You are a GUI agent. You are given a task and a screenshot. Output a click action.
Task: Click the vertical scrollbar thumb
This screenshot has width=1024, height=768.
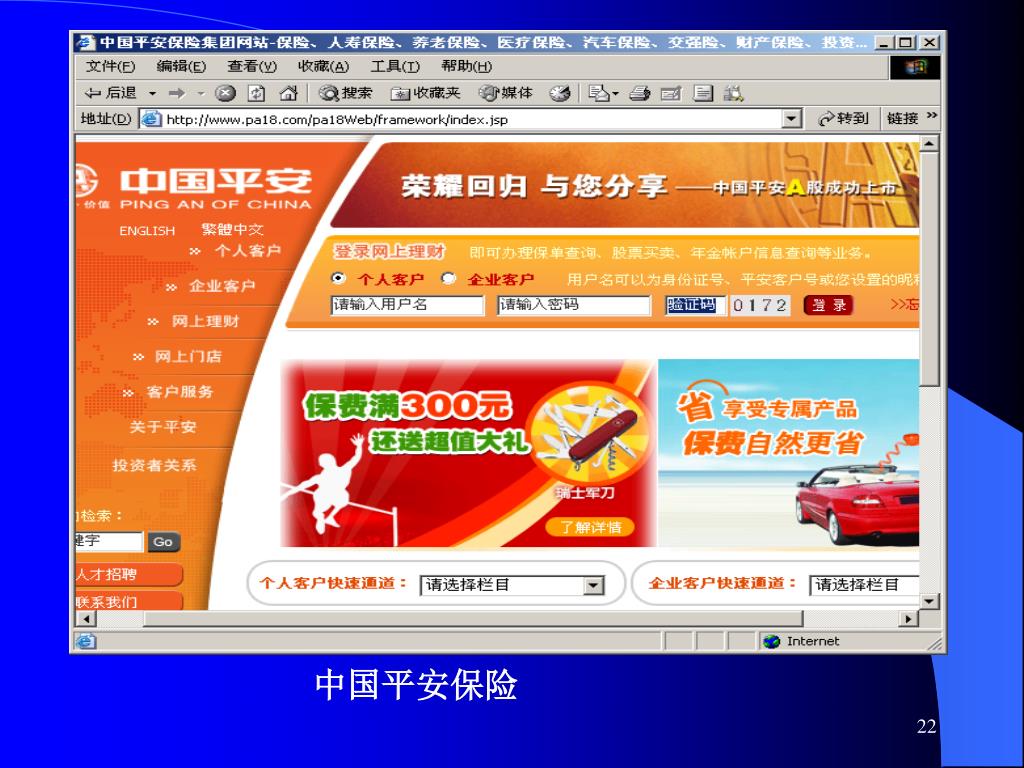point(929,269)
